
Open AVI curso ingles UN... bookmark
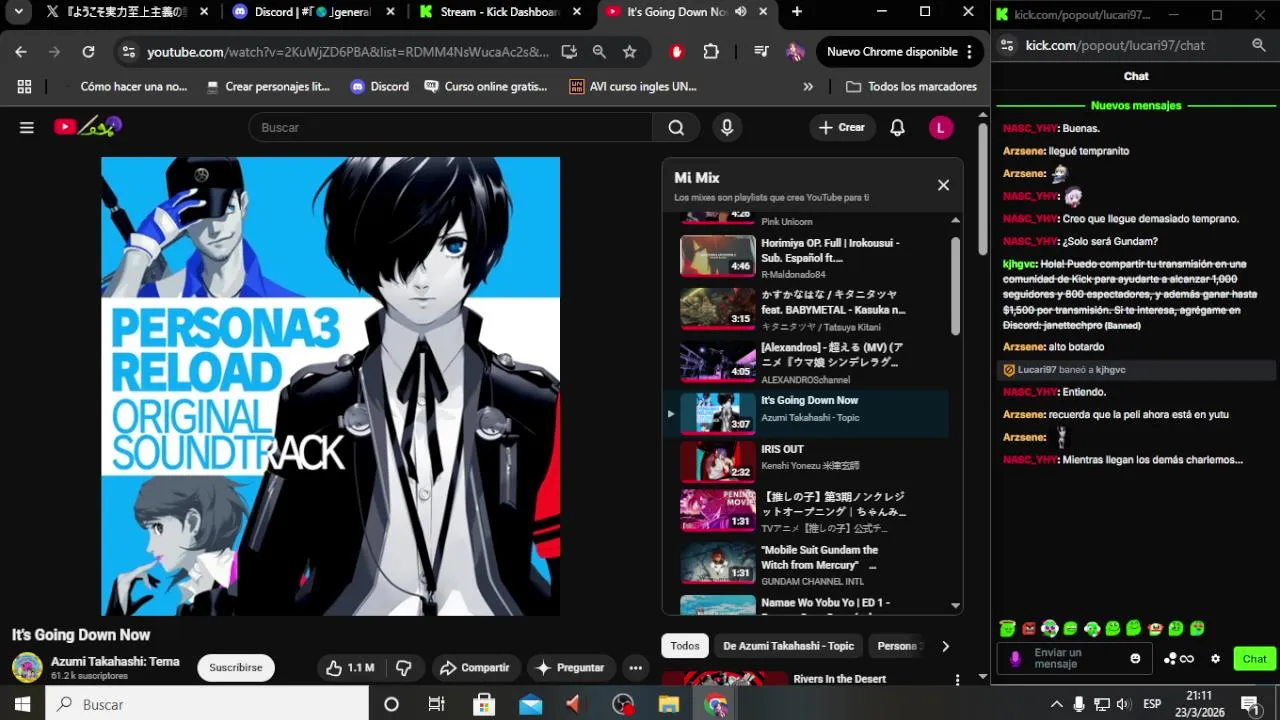point(633,87)
